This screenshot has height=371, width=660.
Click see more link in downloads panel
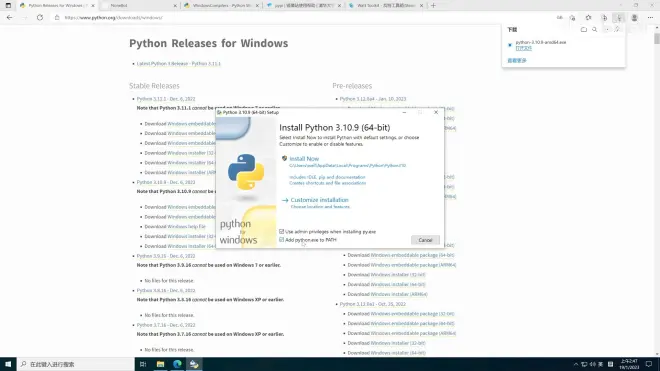point(517,61)
